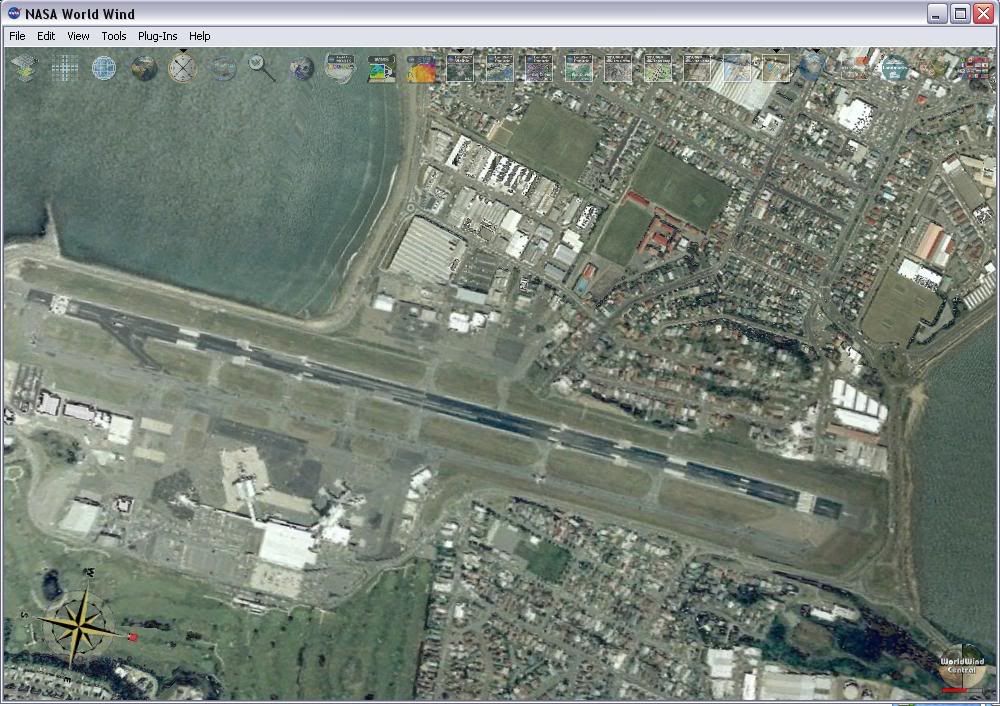Expand the Tools menu
The height and width of the screenshot is (706, 1000).
(x=114, y=36)
